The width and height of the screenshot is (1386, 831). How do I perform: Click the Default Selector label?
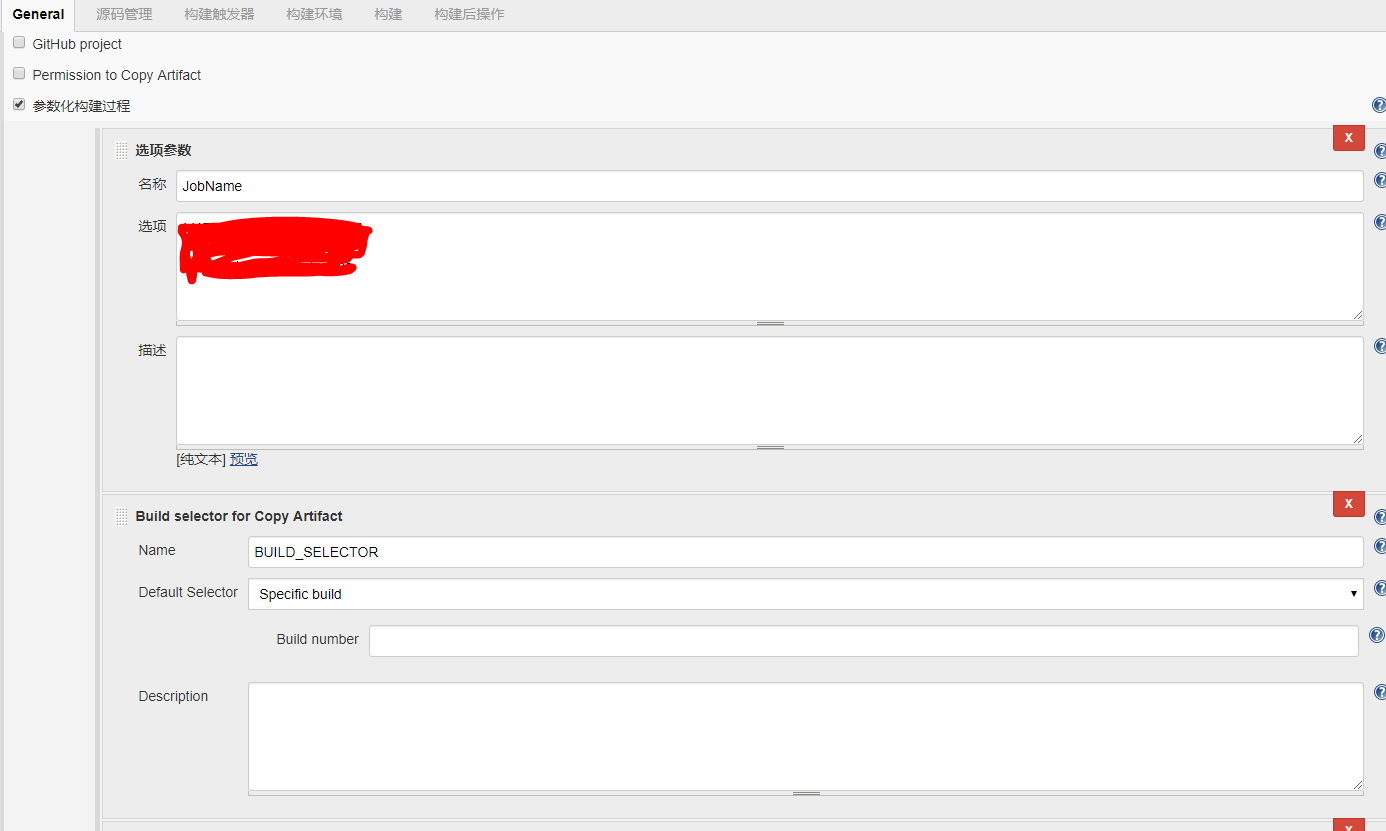point(188,592)
